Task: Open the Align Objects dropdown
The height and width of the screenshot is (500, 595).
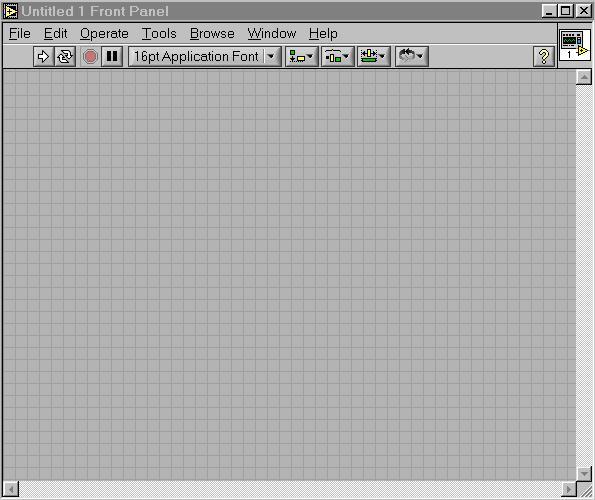Action: 302,57
